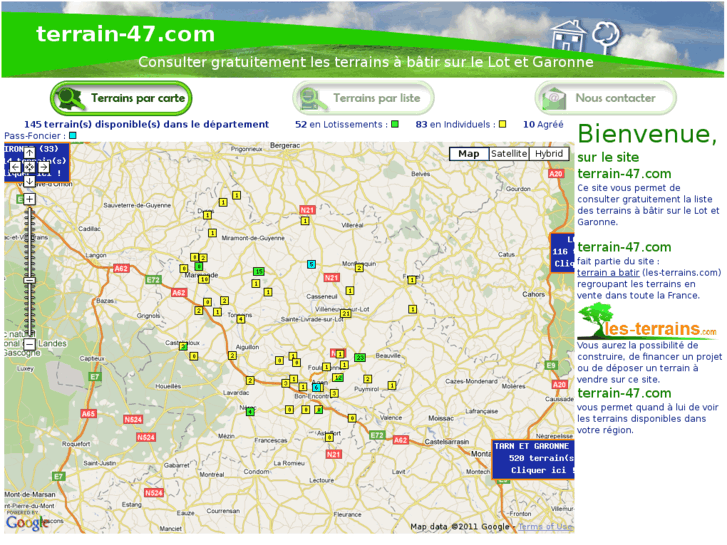Select the green marker at Casteljaloux
This screenshot has height=545, width=727.
click(183, 346)
